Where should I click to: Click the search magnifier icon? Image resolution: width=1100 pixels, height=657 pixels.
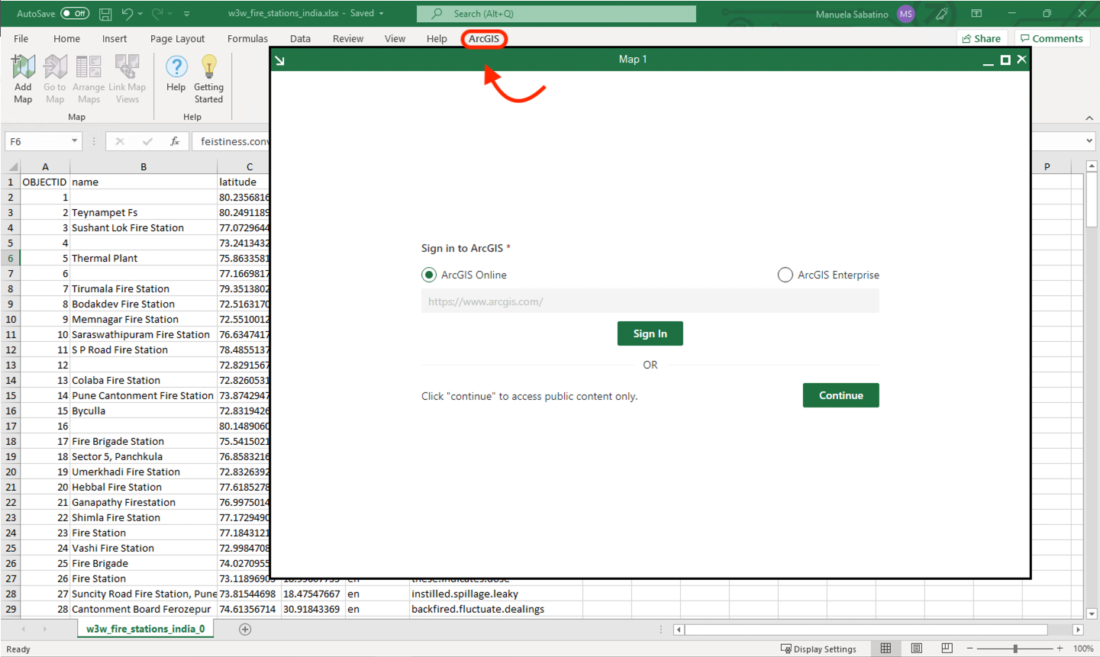(437, 13)
